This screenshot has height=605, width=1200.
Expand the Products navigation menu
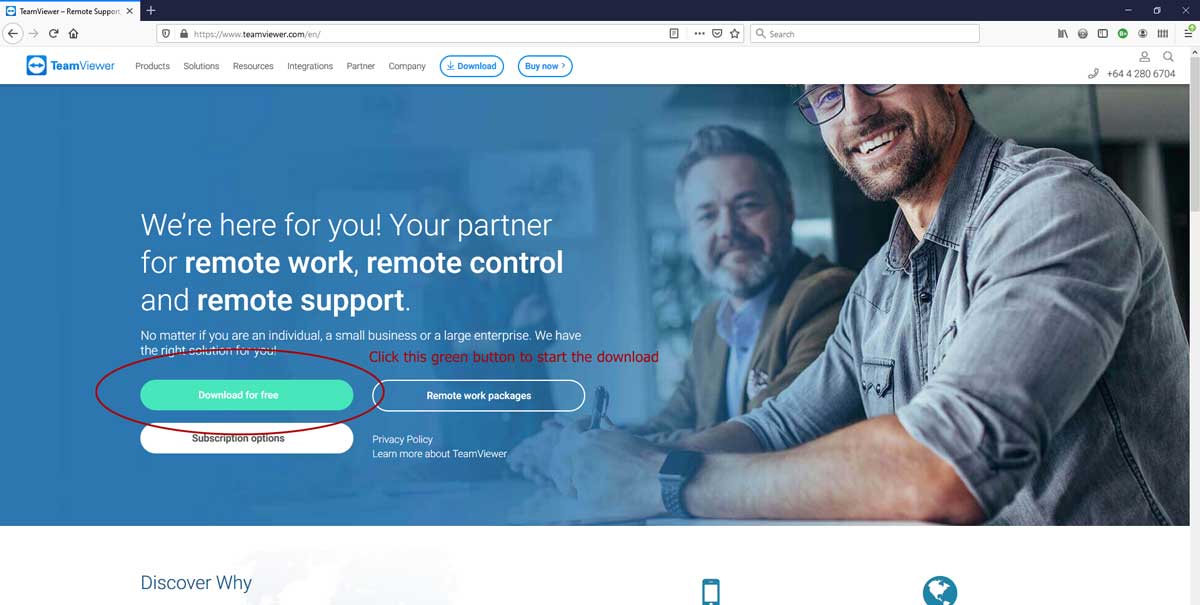pyautogui.click(x=152, y=66)
